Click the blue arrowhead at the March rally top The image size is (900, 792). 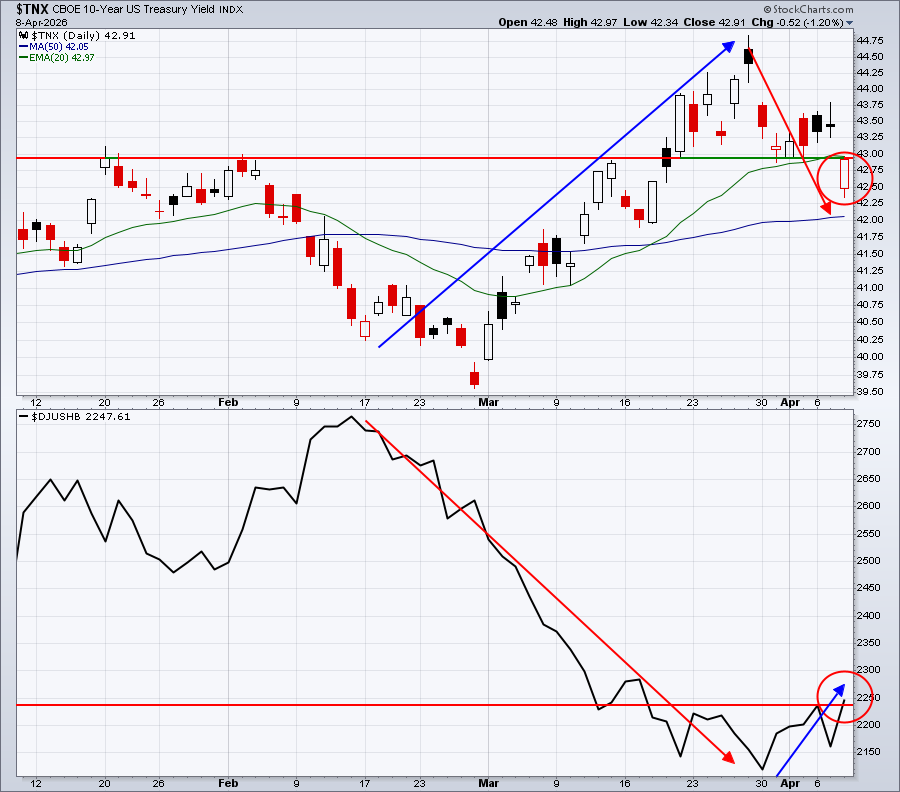point(729,46)
